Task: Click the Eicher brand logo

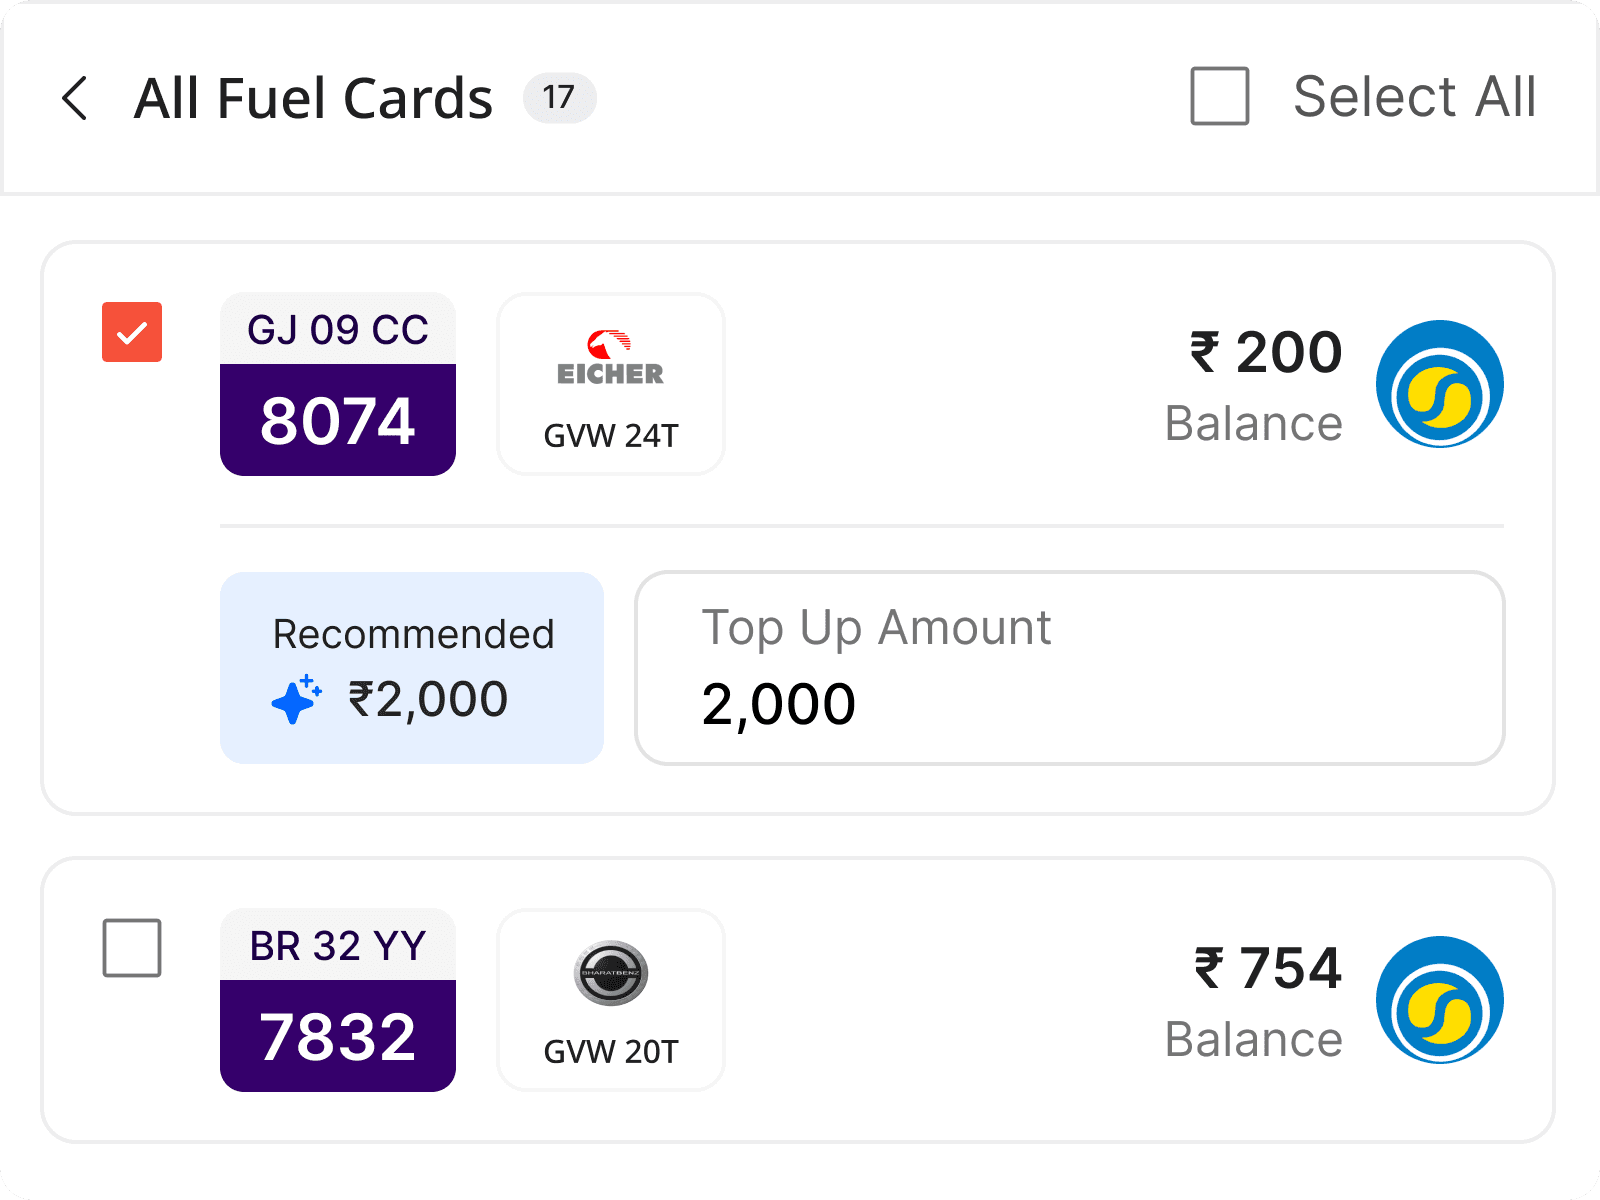Action: point(610,358)
